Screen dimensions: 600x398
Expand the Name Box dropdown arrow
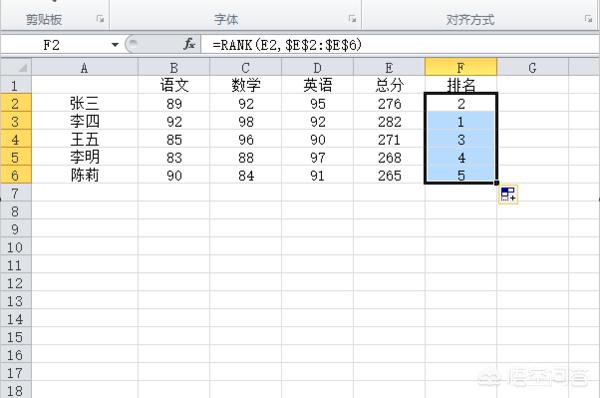[x=115, y=45]
